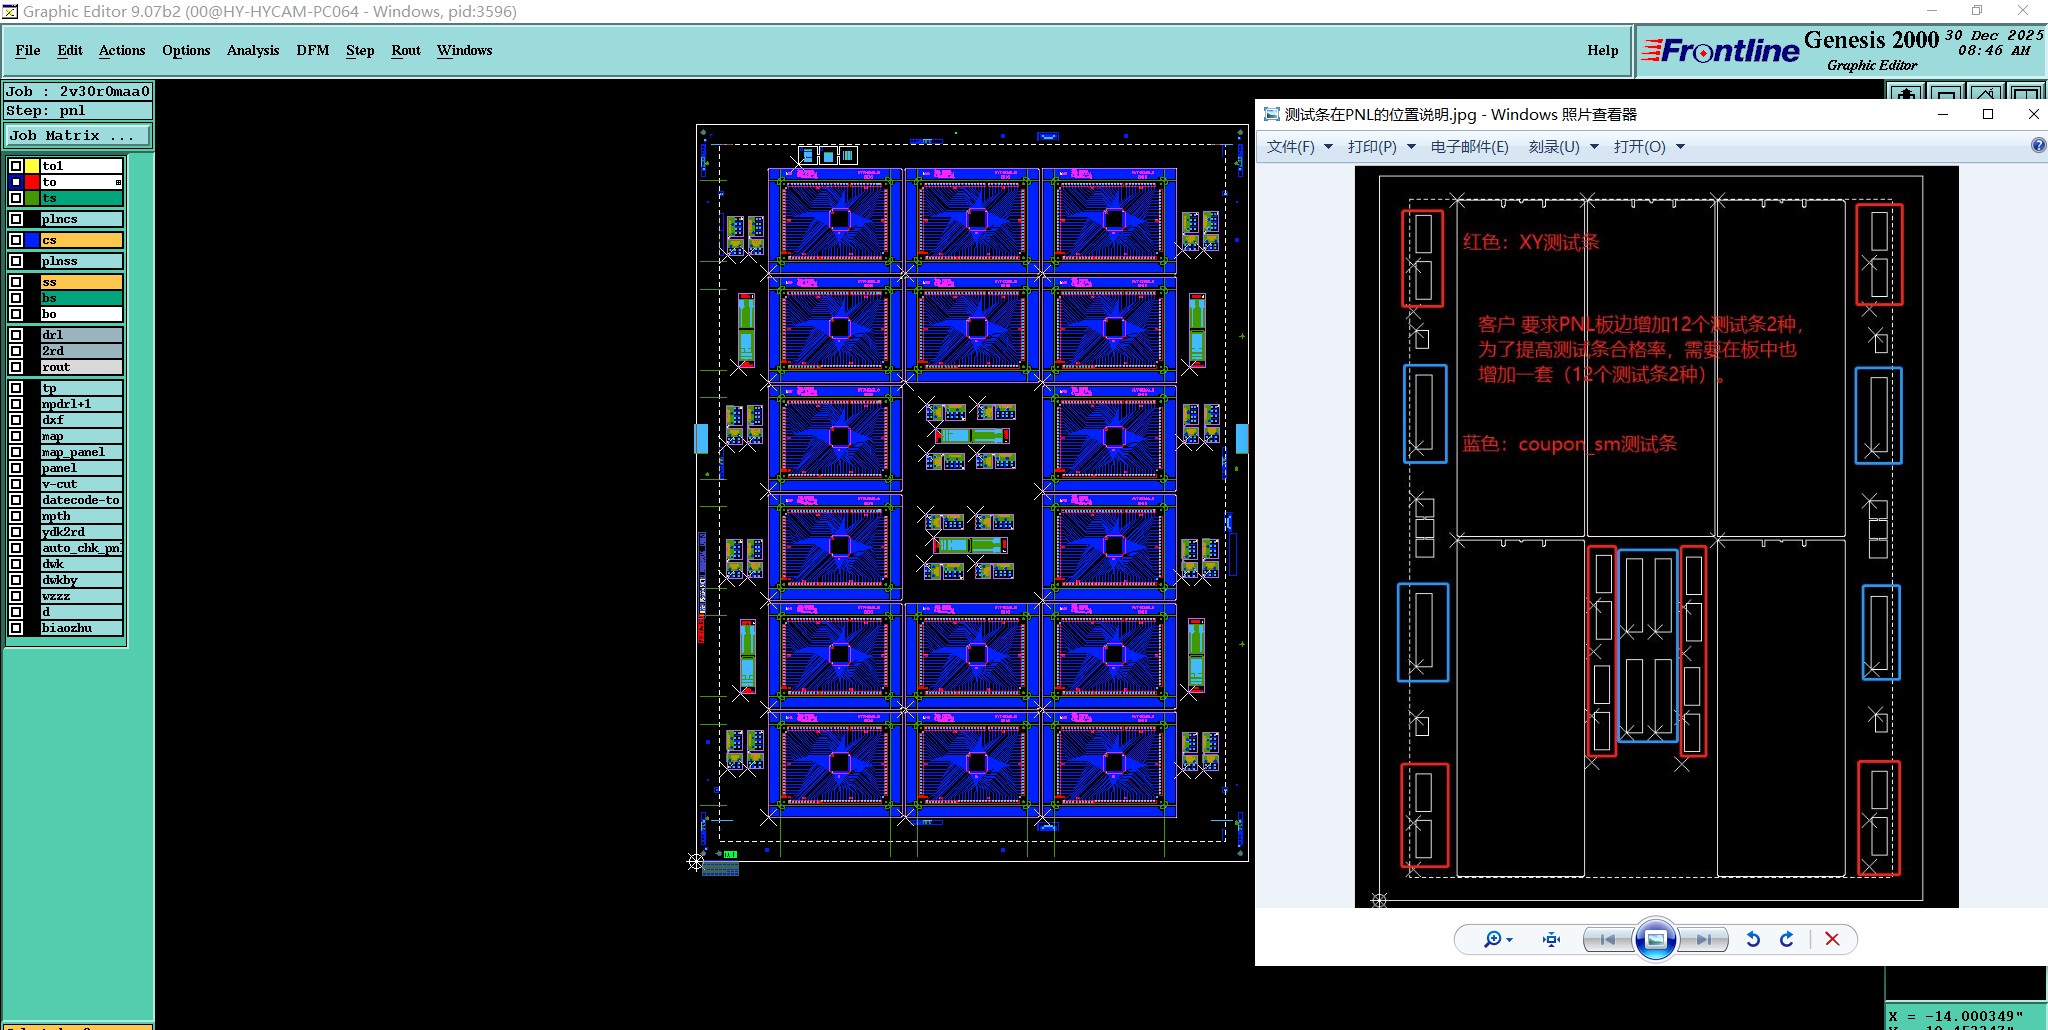Screen dimensions: 2048x1030
Task: Open the File menu
Action: (x=28, y=50)
